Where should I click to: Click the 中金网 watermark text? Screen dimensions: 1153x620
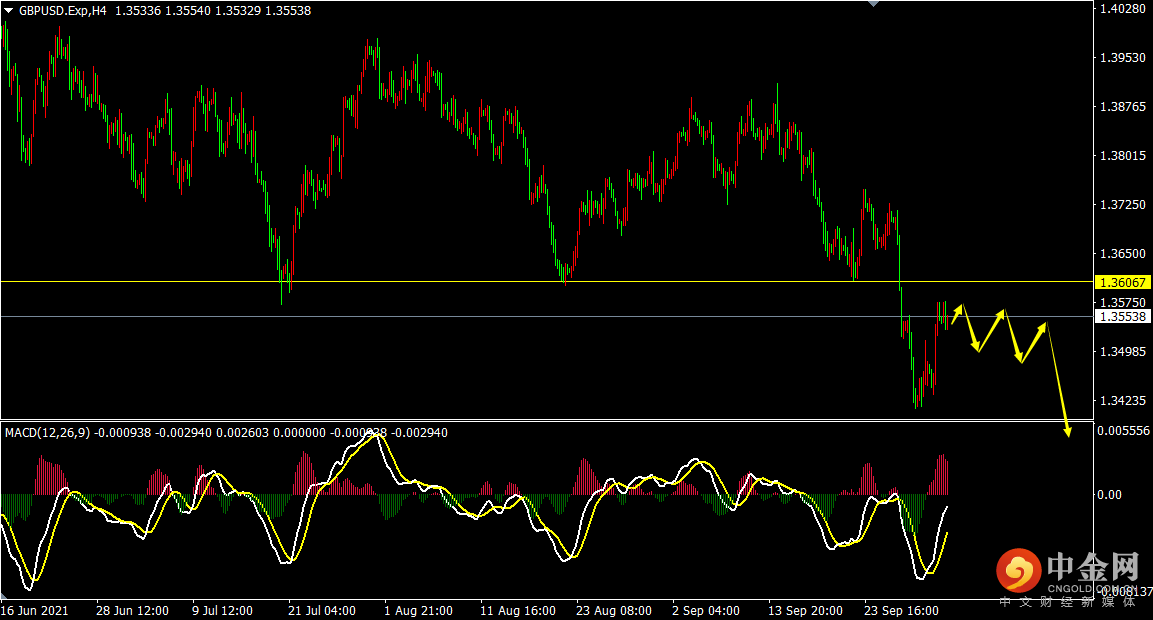point(1093,568)
